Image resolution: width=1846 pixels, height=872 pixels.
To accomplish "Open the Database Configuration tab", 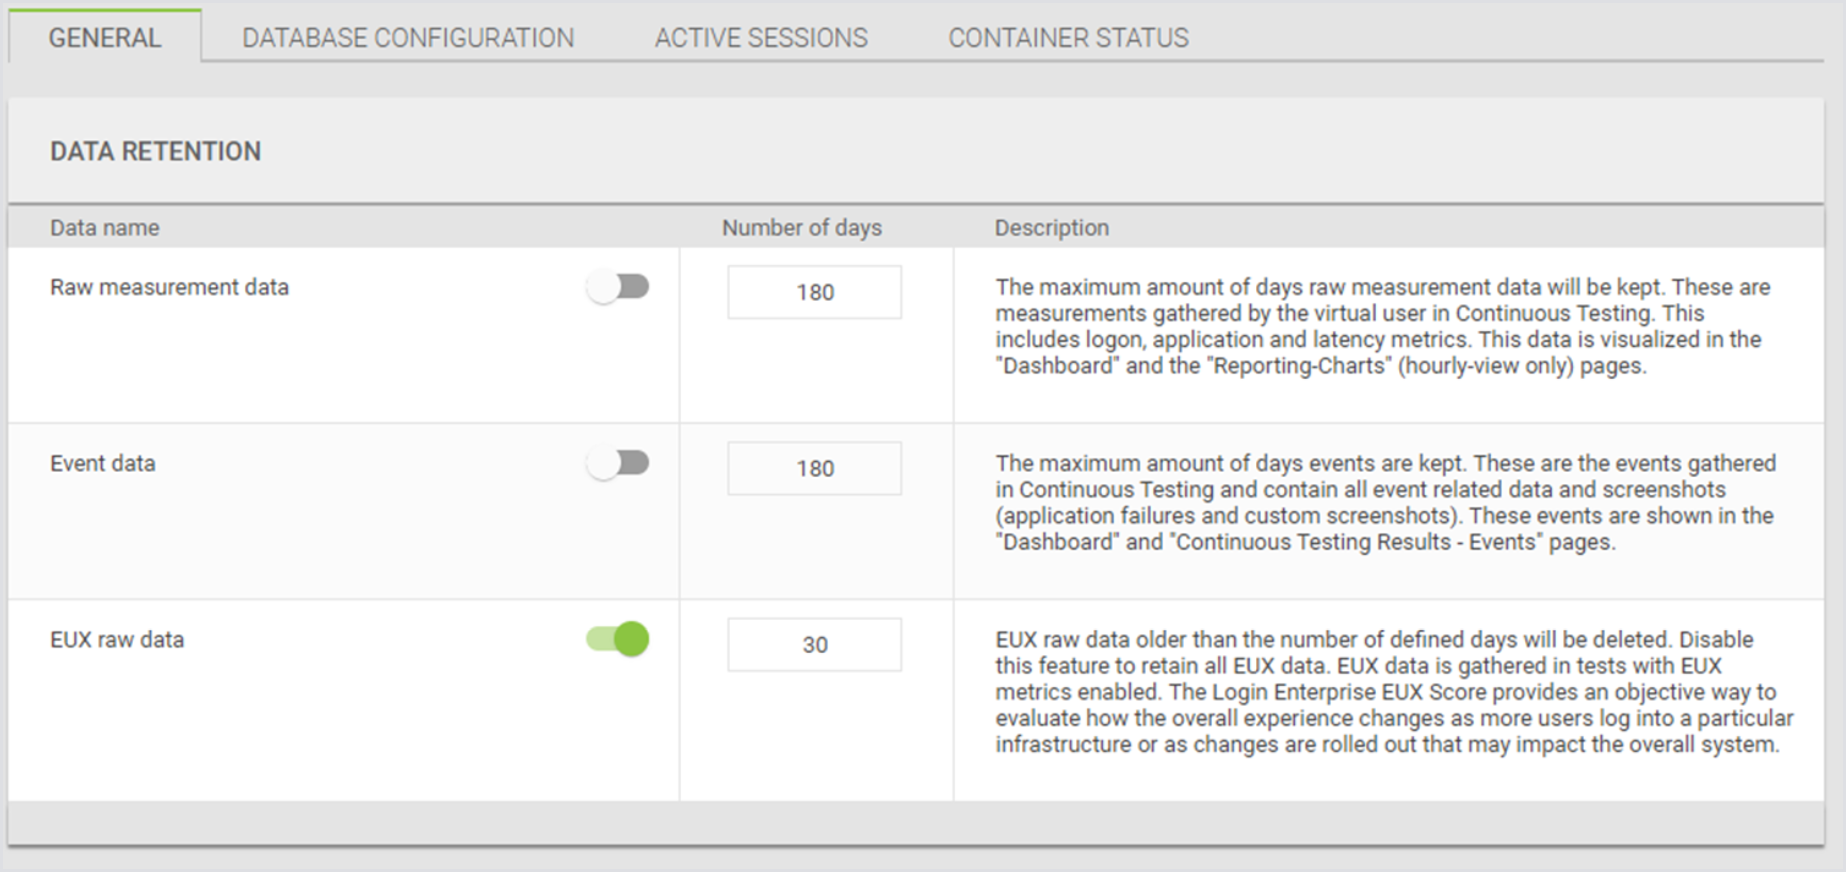I will point(408,38).
